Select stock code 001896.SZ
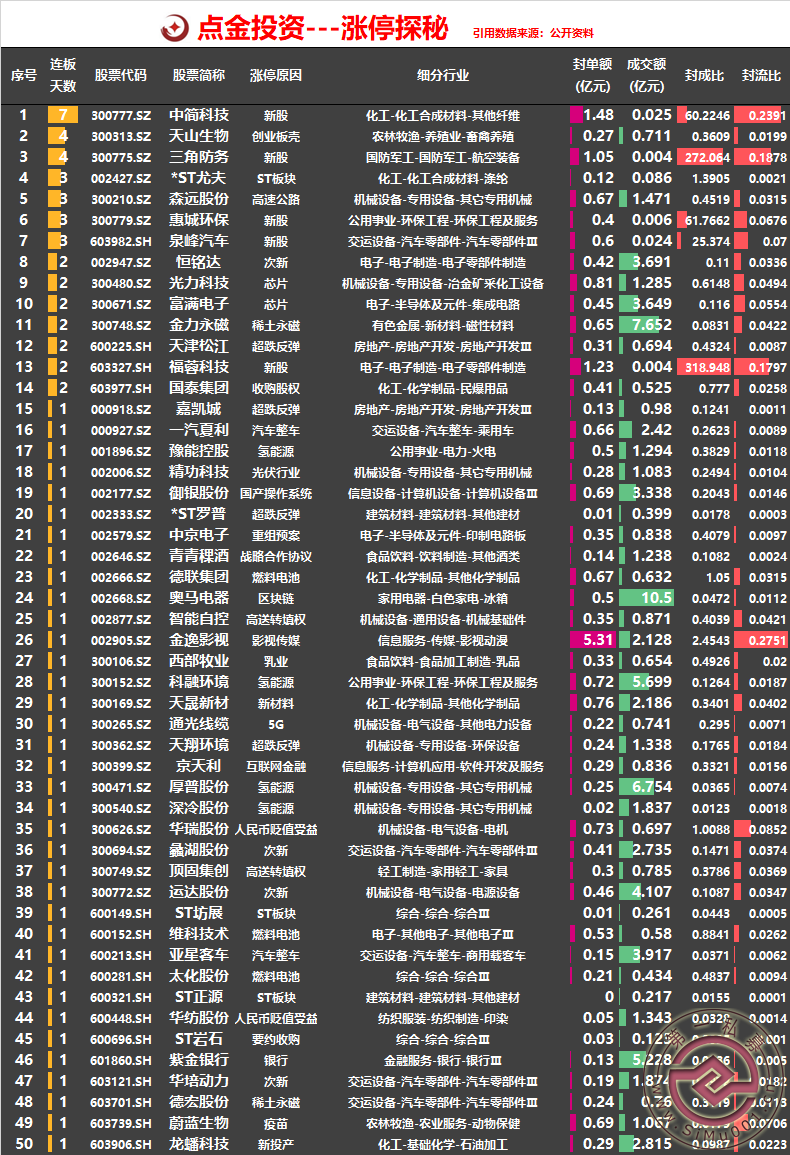This screenshot has height=1155, width=790. click(x=121, y=452)
